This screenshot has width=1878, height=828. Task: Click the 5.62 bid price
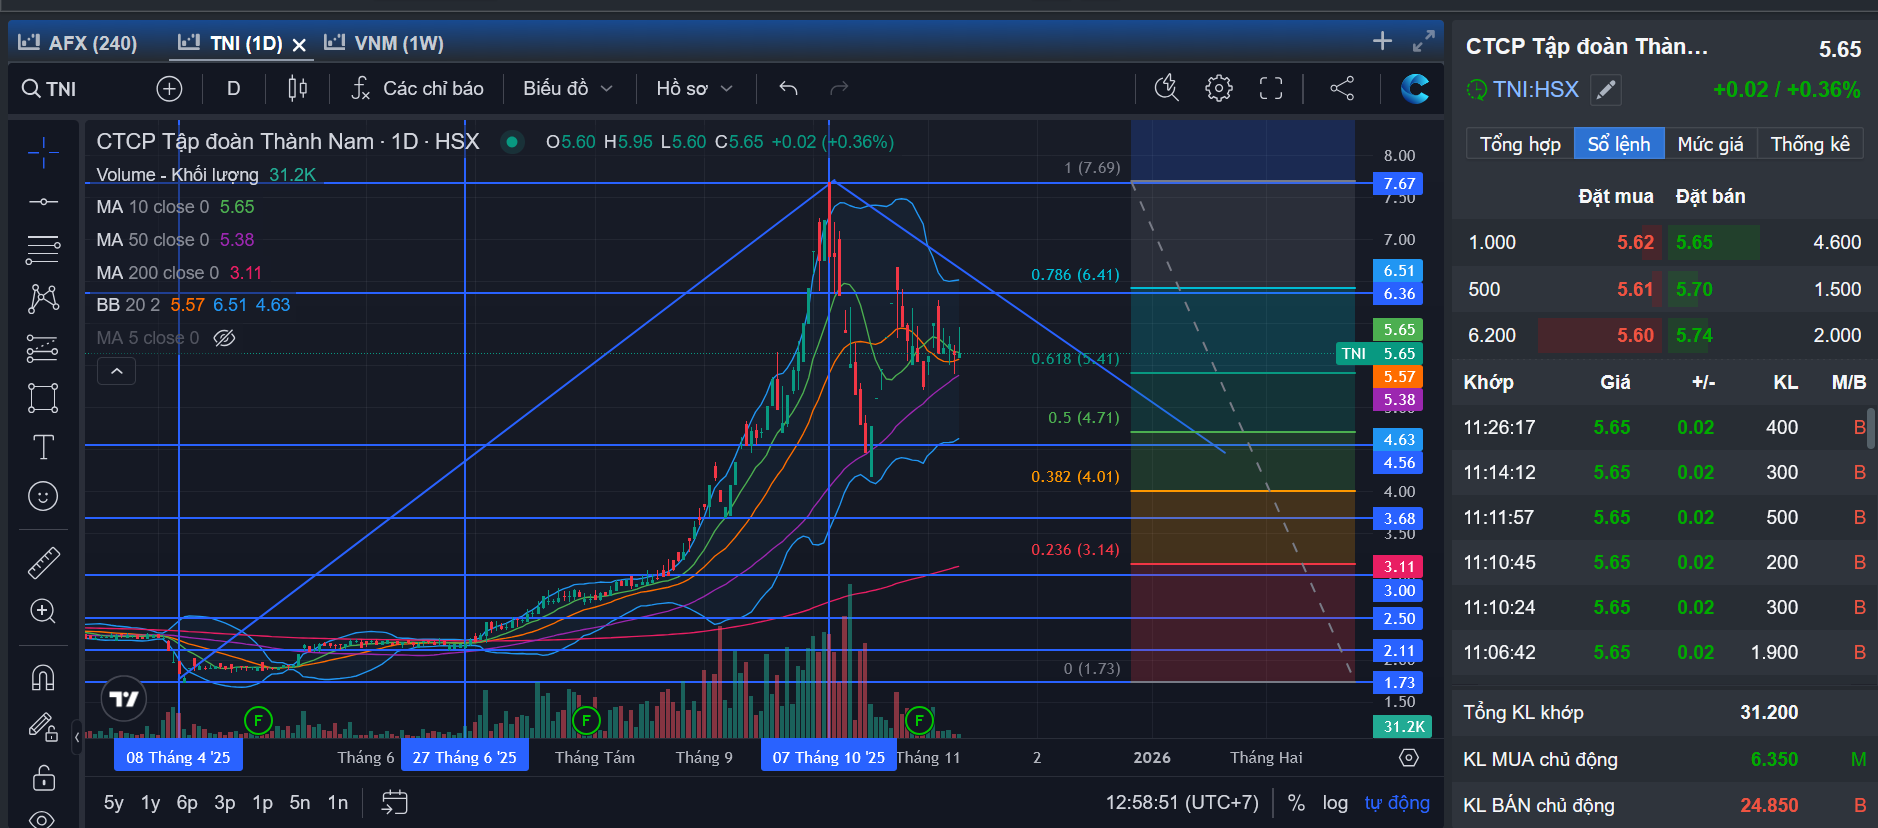1635,243
